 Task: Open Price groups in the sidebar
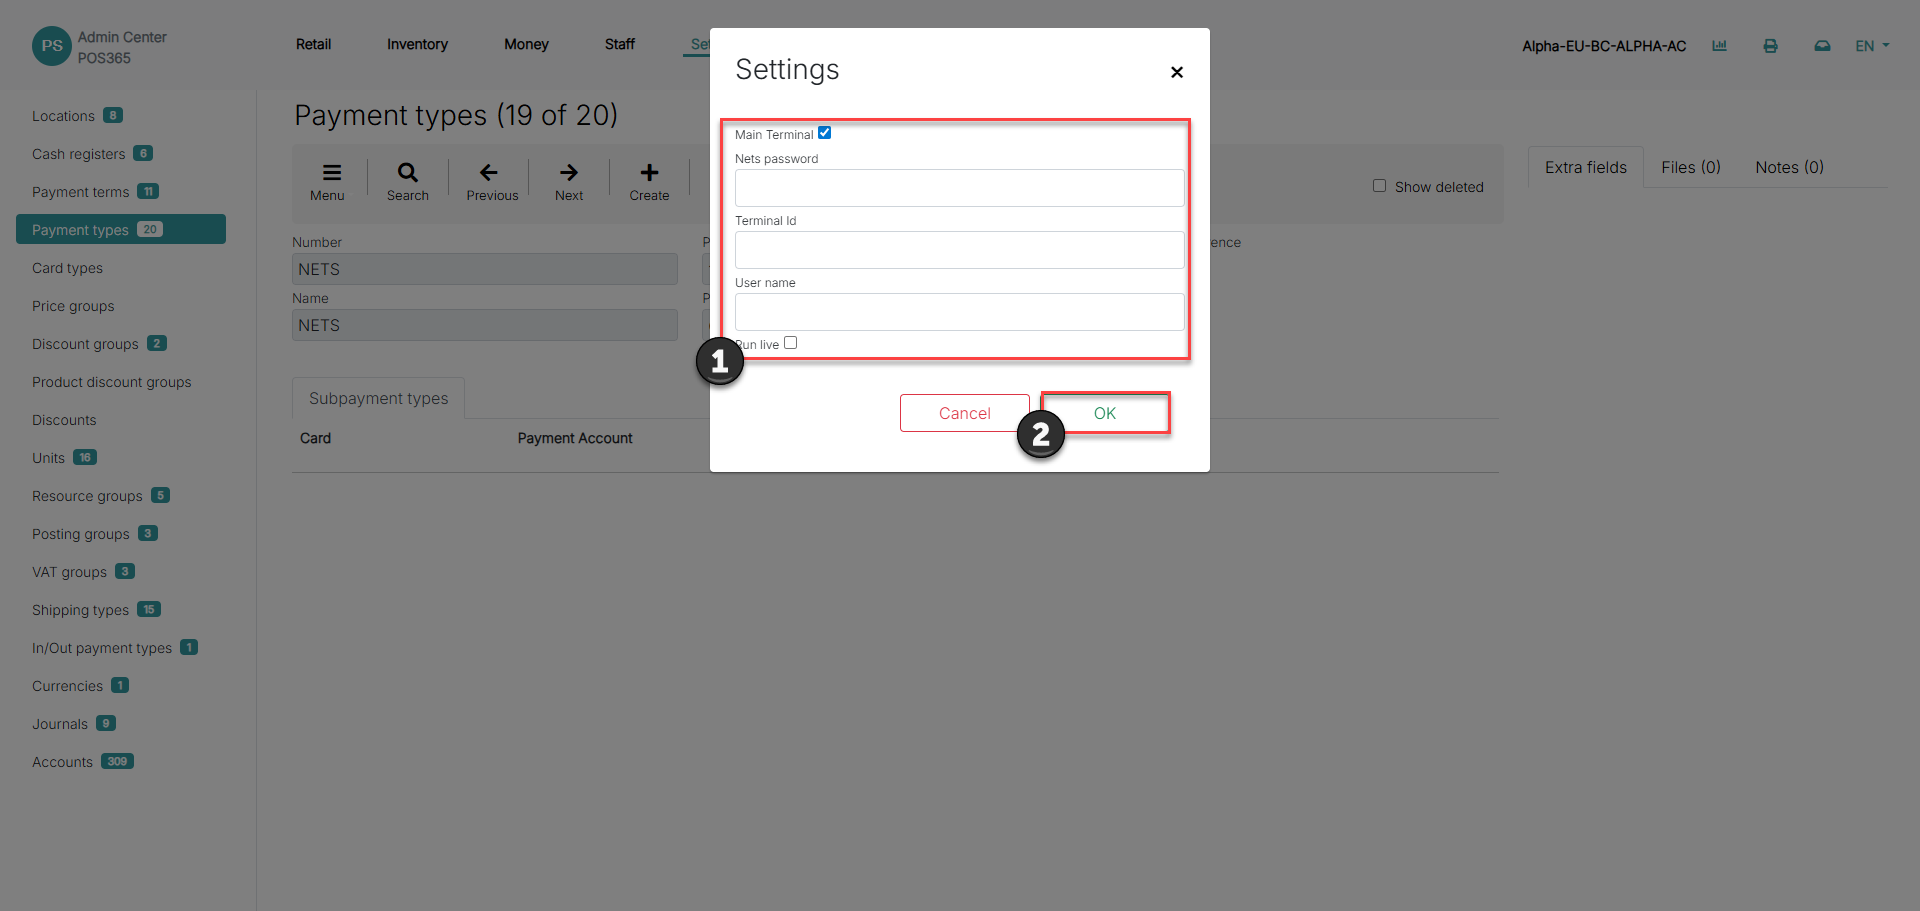tap(73, 306)
